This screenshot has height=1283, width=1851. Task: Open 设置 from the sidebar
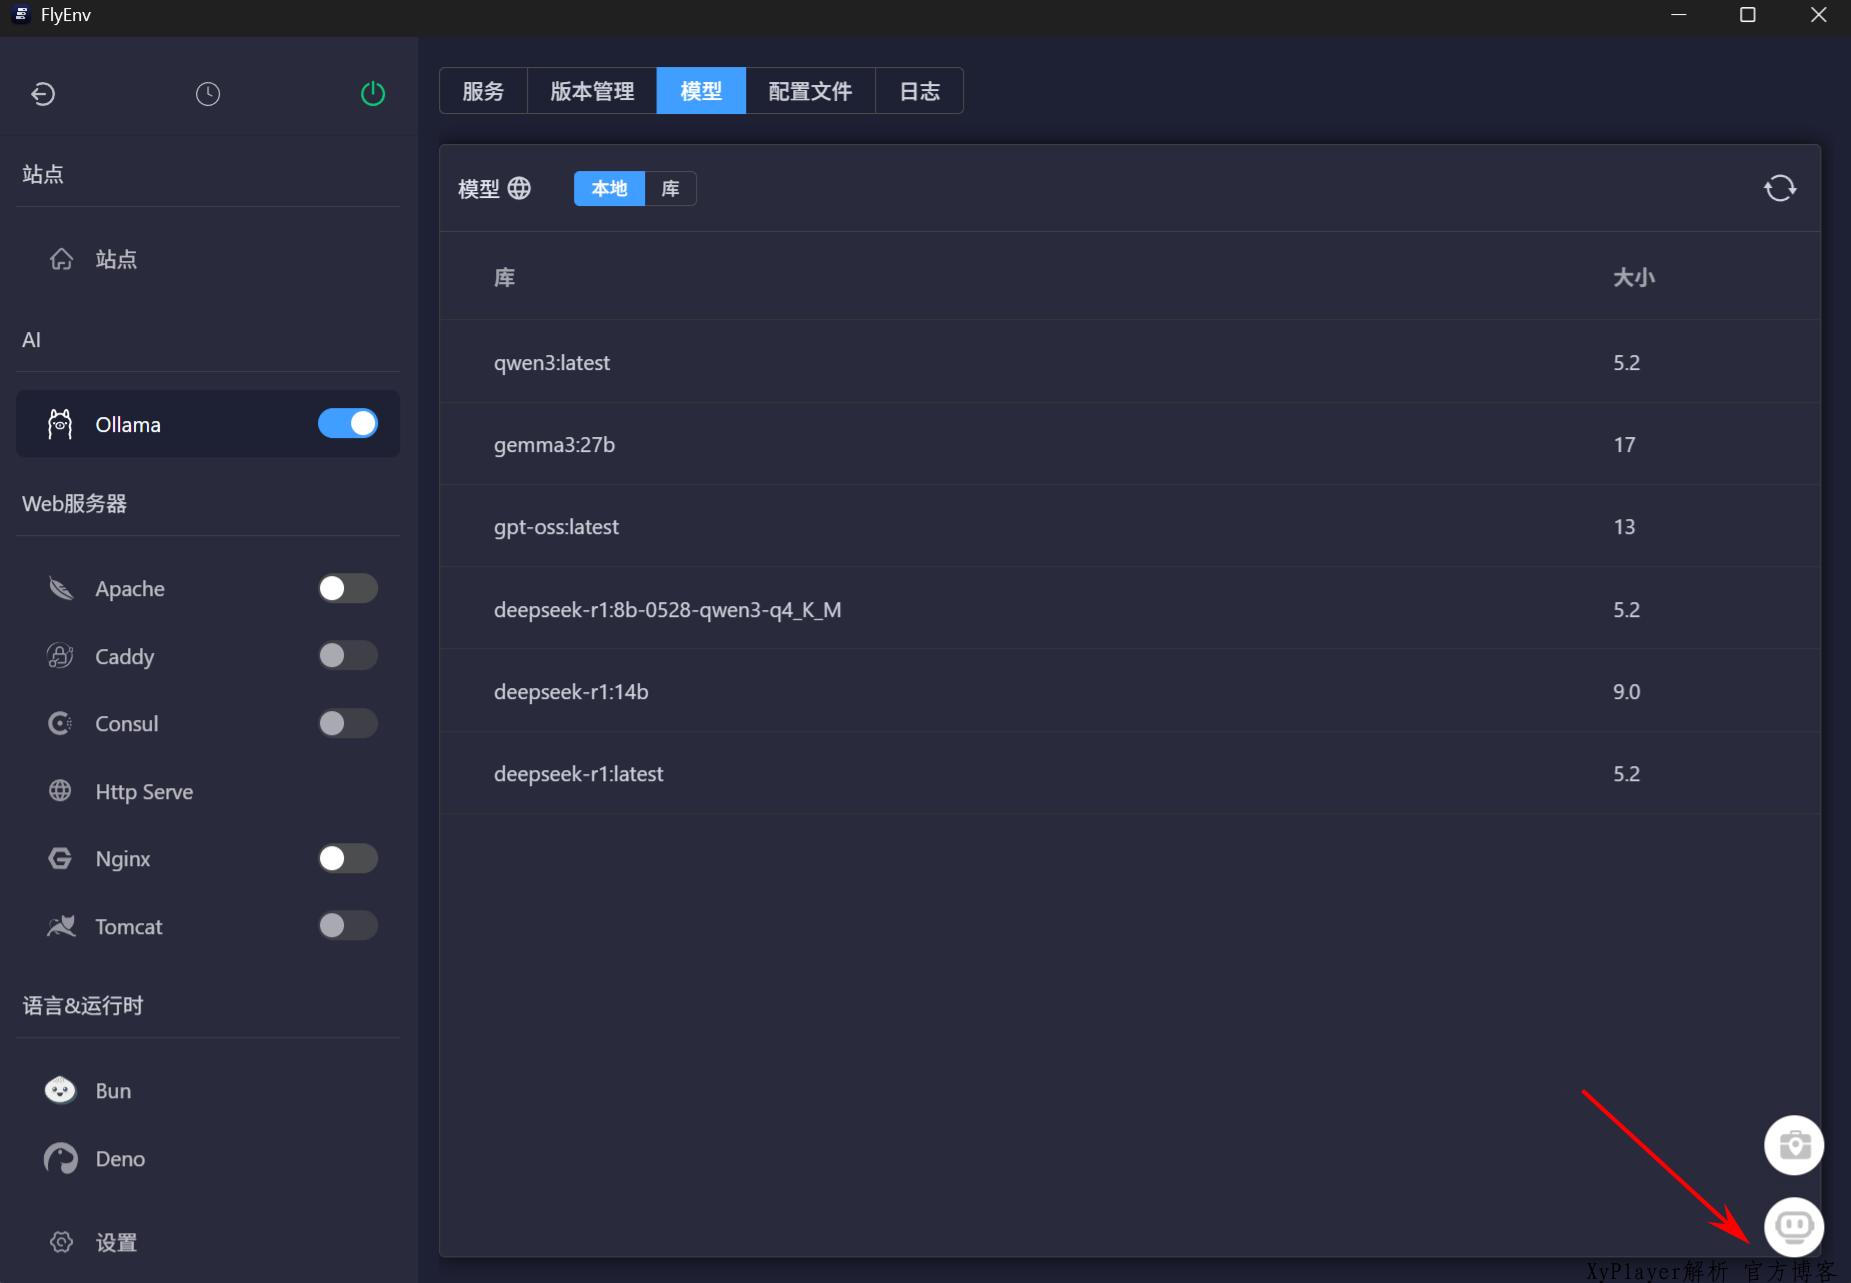tap(115, 1242)
